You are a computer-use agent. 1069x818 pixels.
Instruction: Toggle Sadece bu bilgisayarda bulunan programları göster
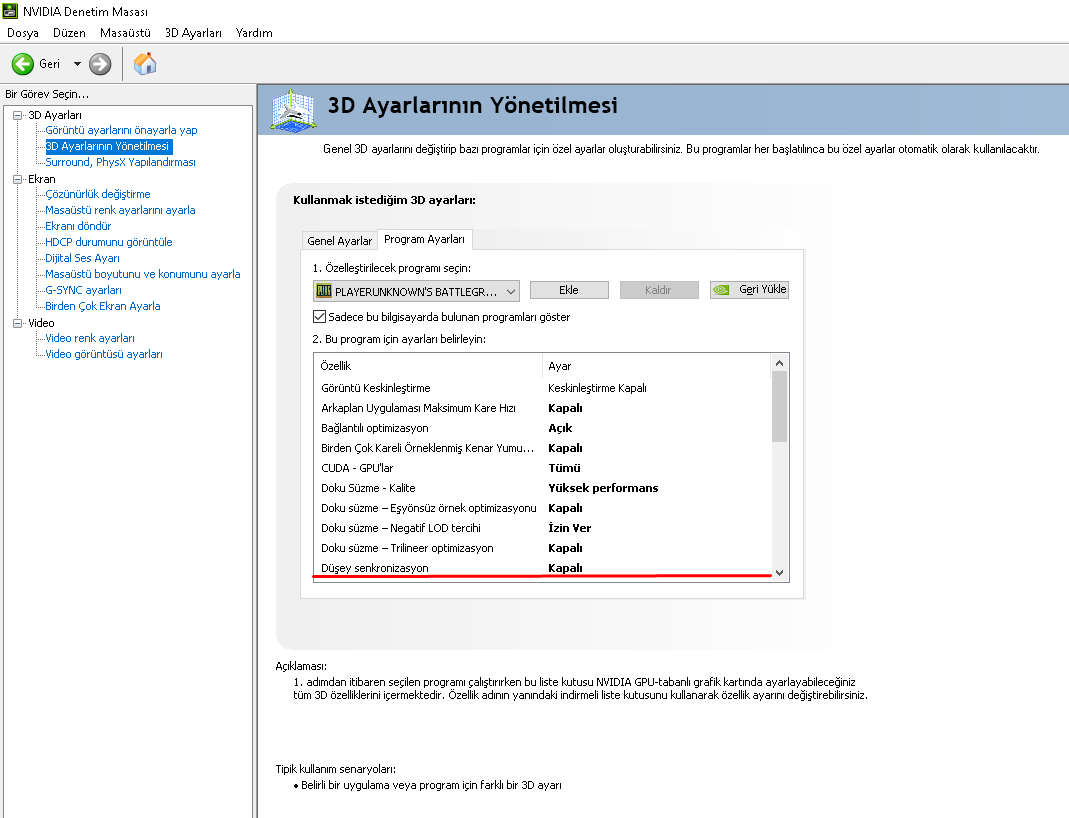319,316
